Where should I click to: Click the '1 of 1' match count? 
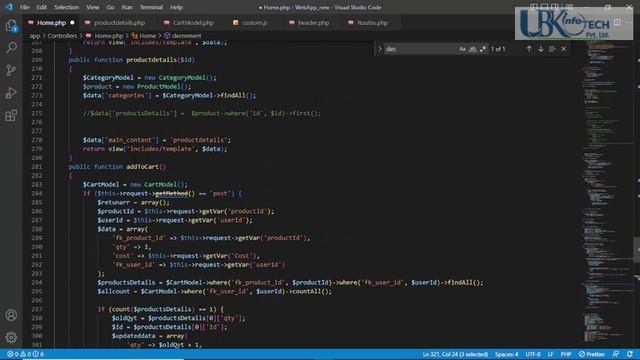tap(498, 49)
